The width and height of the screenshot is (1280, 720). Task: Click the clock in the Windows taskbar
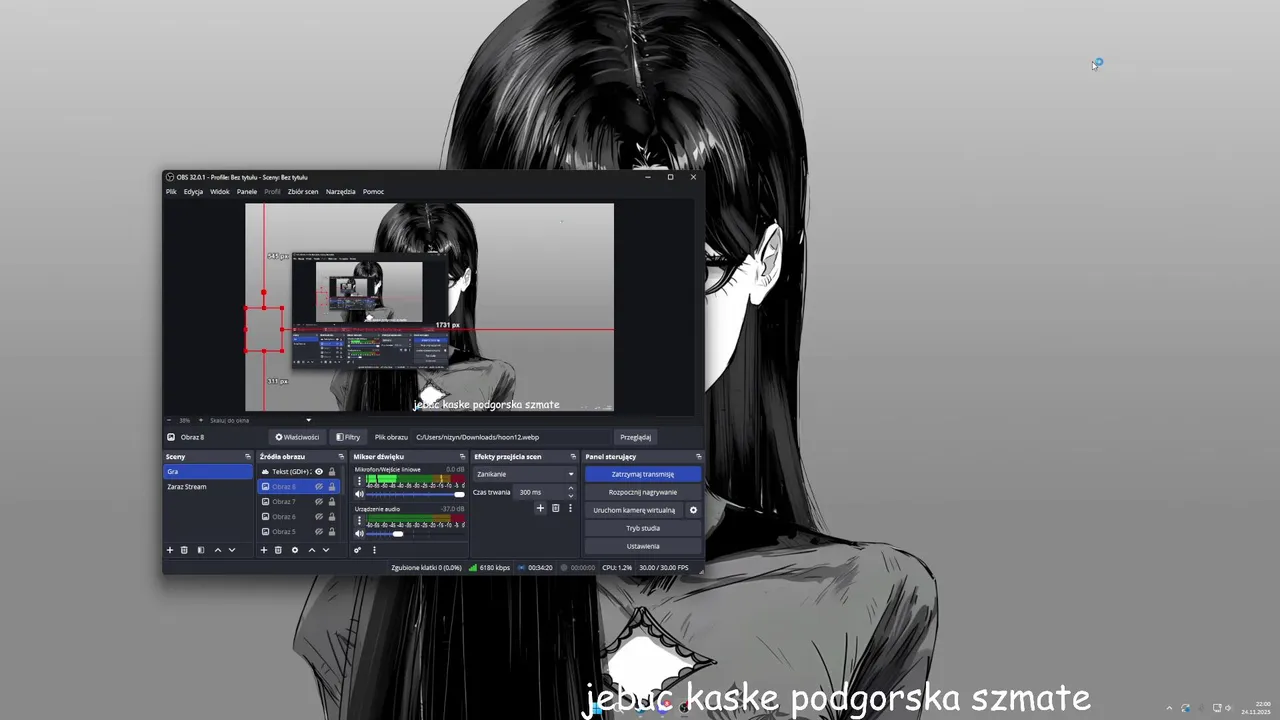tap(1256, 708)
